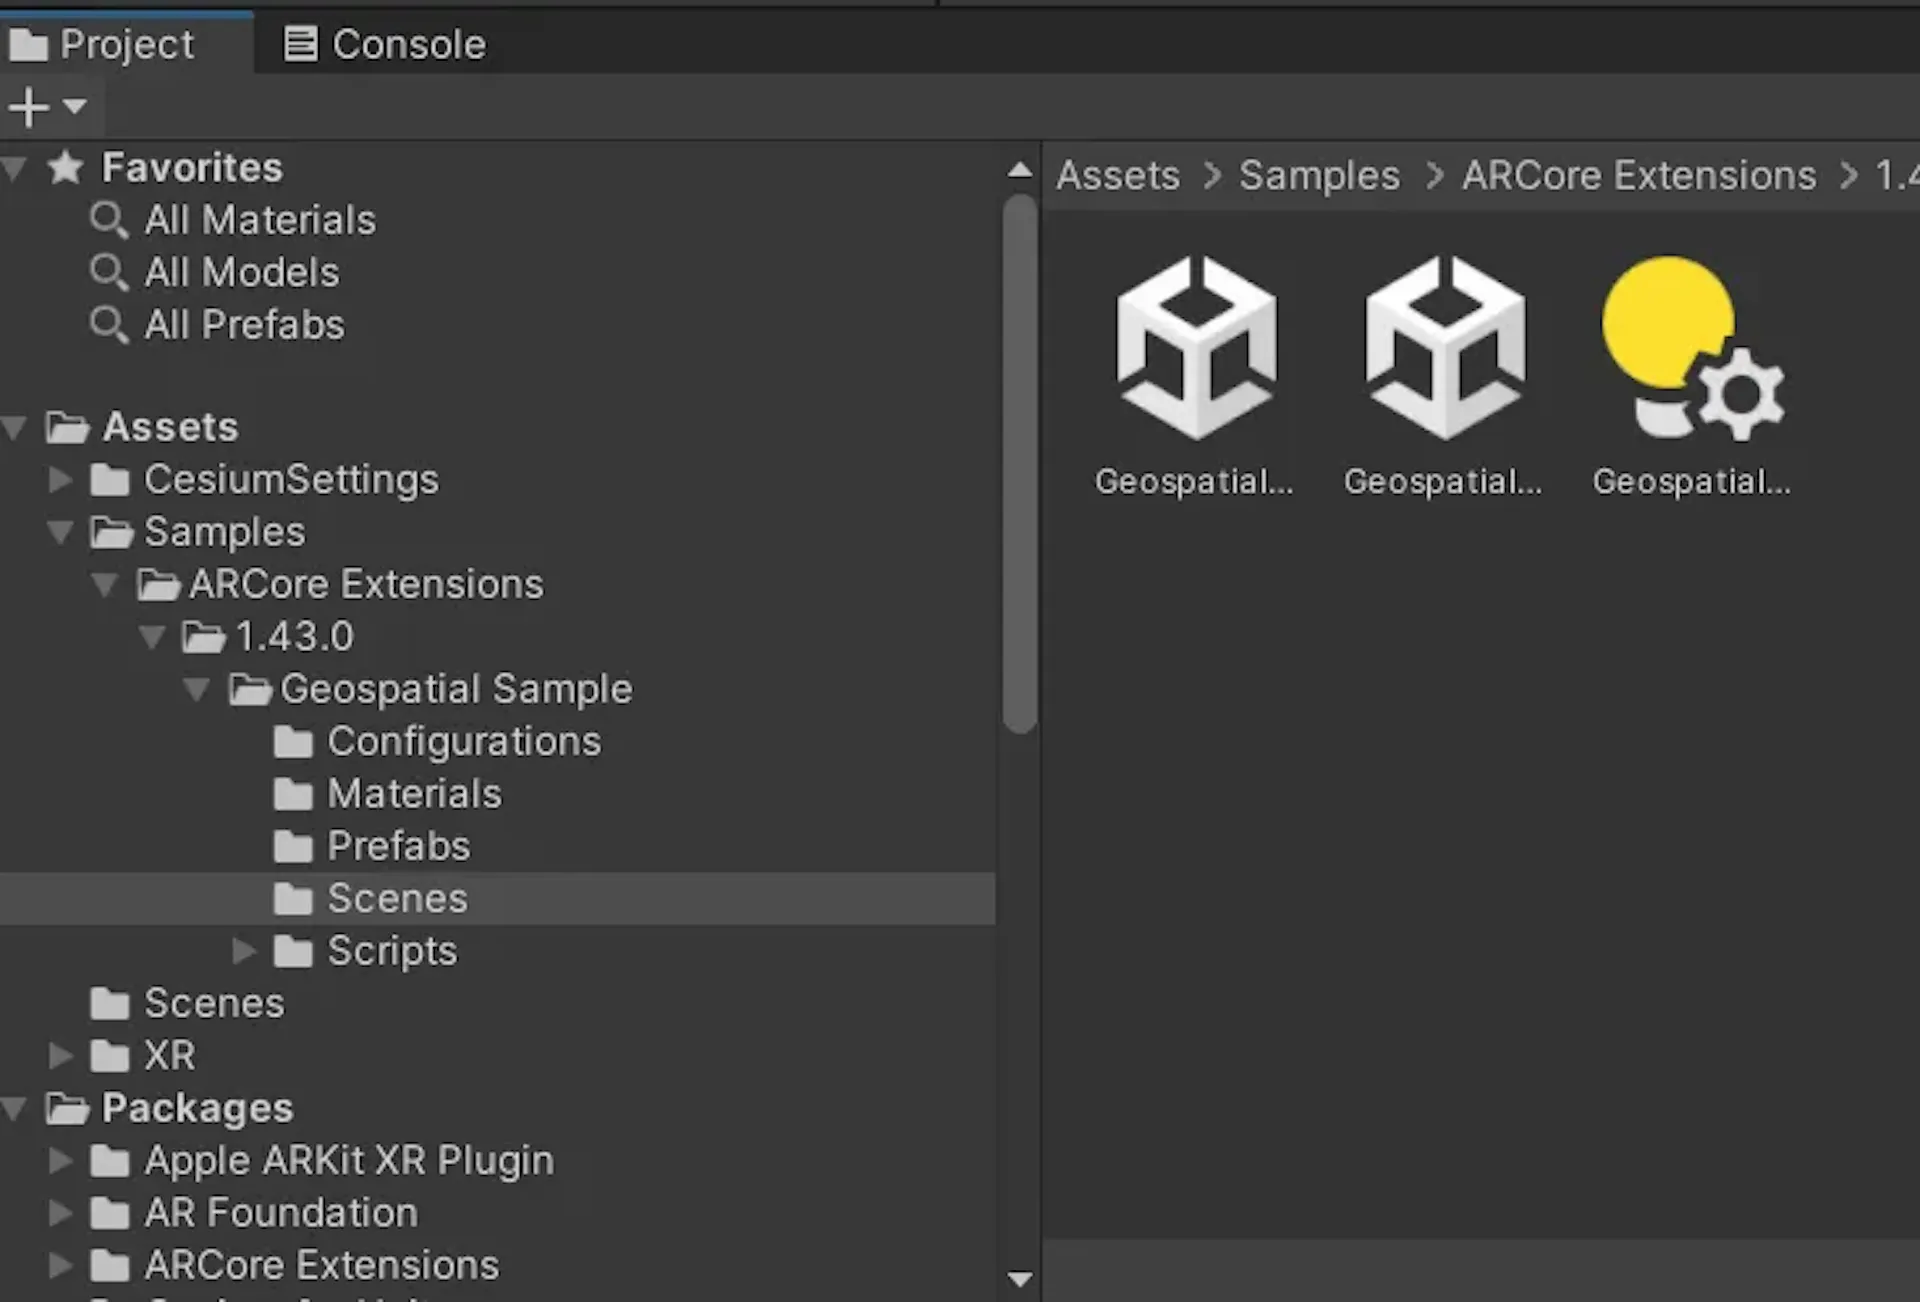Click the All Models magnifier icon
The image size is (1920, 1302).
coord(108,272)
